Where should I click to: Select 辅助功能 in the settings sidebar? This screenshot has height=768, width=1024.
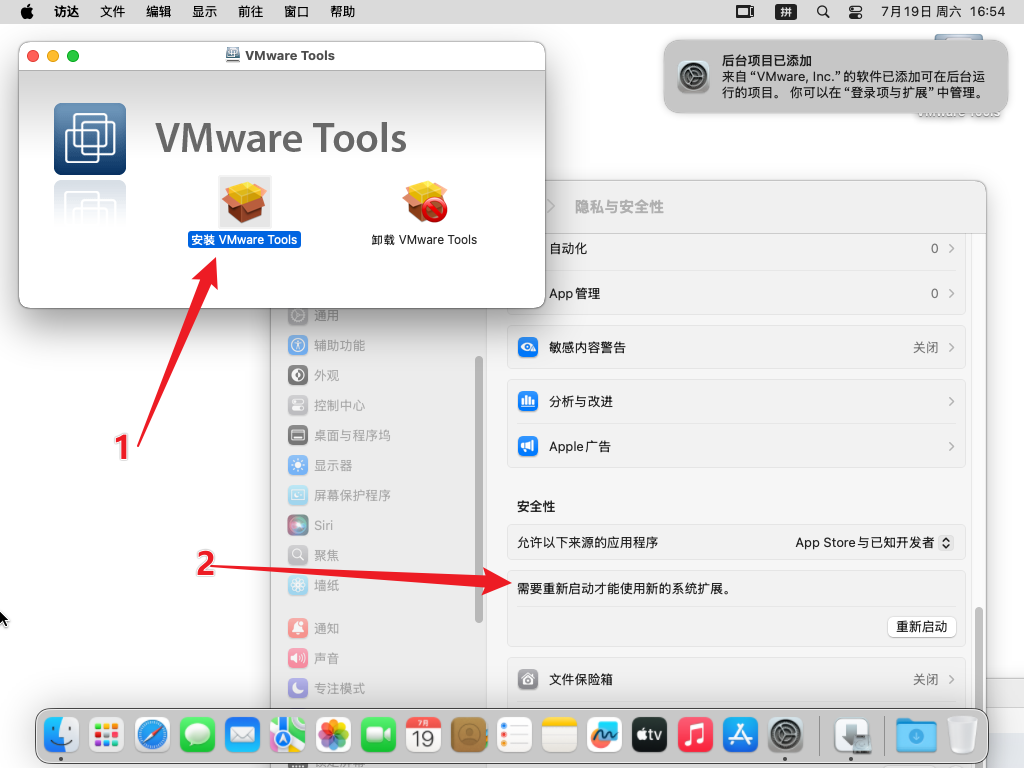coord(381,345)
